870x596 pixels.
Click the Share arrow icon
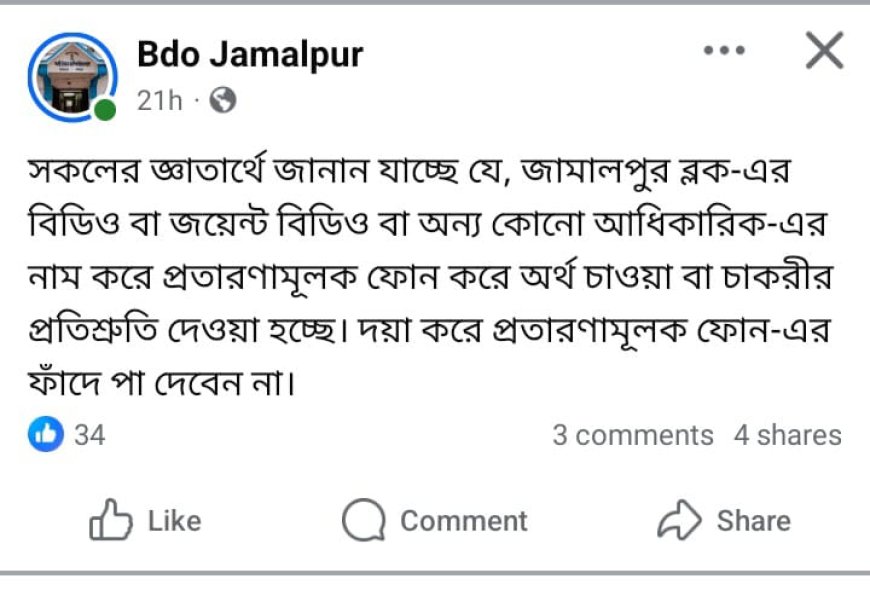point(678,518)
